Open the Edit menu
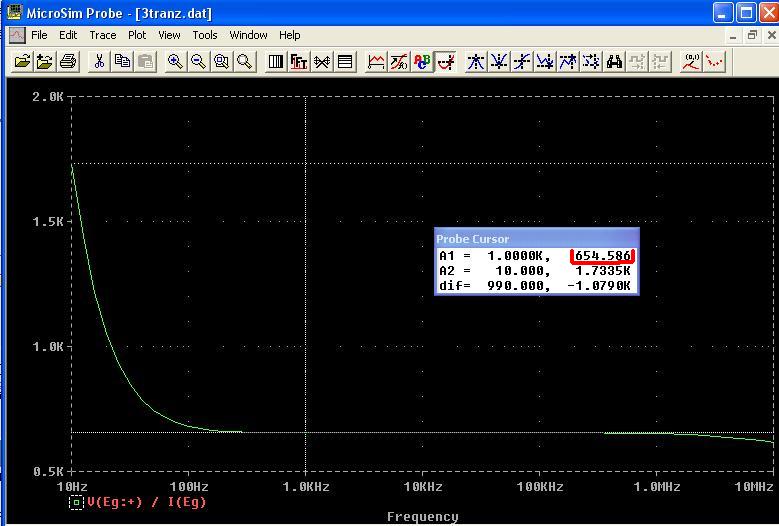This screenshot has height=526, width=779. (x=68, y=35)
